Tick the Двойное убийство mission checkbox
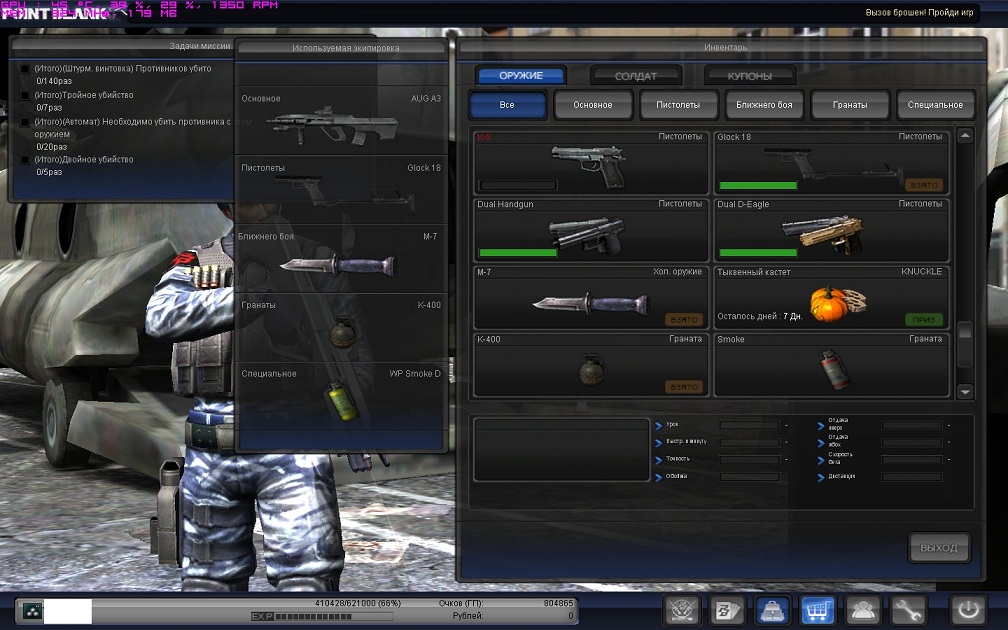Viewport: 1008px width, 630px height. click(x=25, y=160)
